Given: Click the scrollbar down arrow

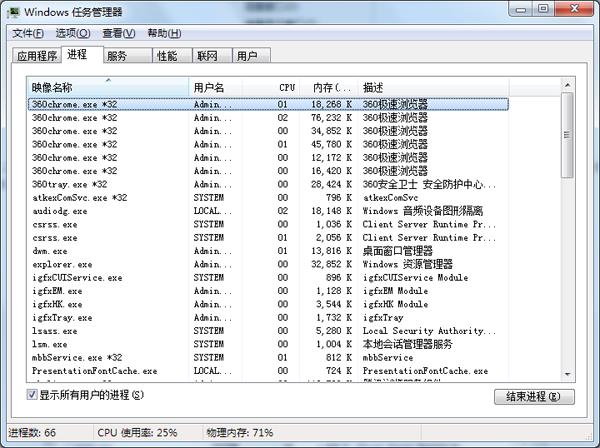Looking at the screenshot, I should pos(567,374).
